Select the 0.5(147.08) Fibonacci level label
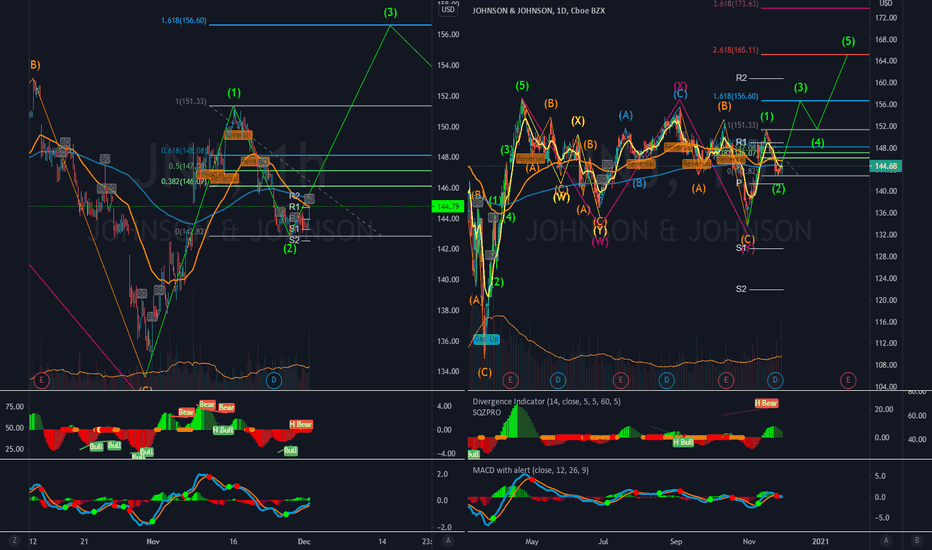The width and height of the screenshot is (932, 550). 187,166
